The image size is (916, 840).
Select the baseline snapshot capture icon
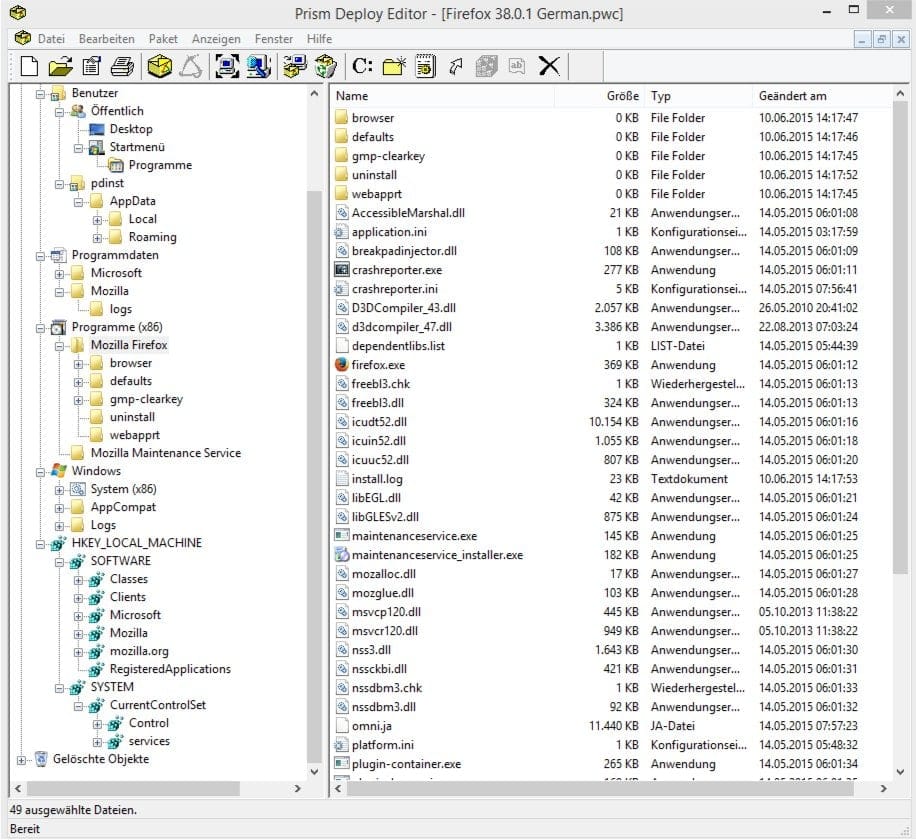(x=227, y=66)
